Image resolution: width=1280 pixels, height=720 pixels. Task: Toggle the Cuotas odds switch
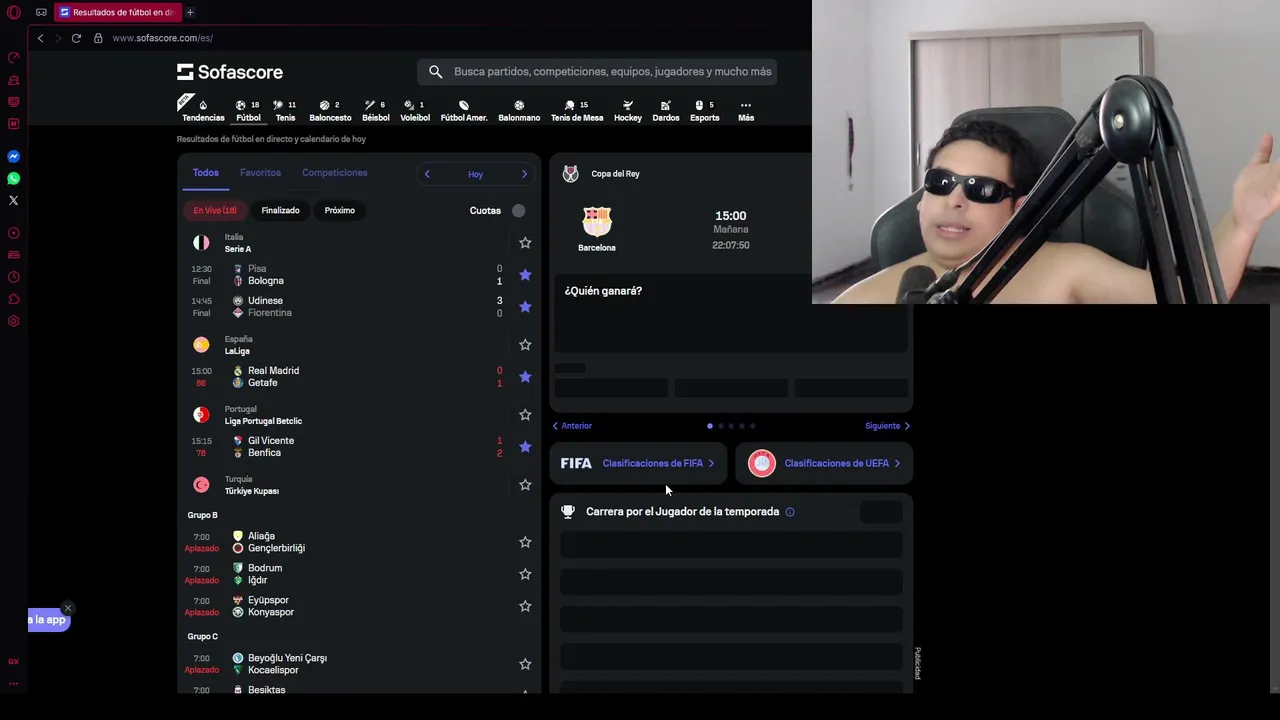tap(517, 211)
